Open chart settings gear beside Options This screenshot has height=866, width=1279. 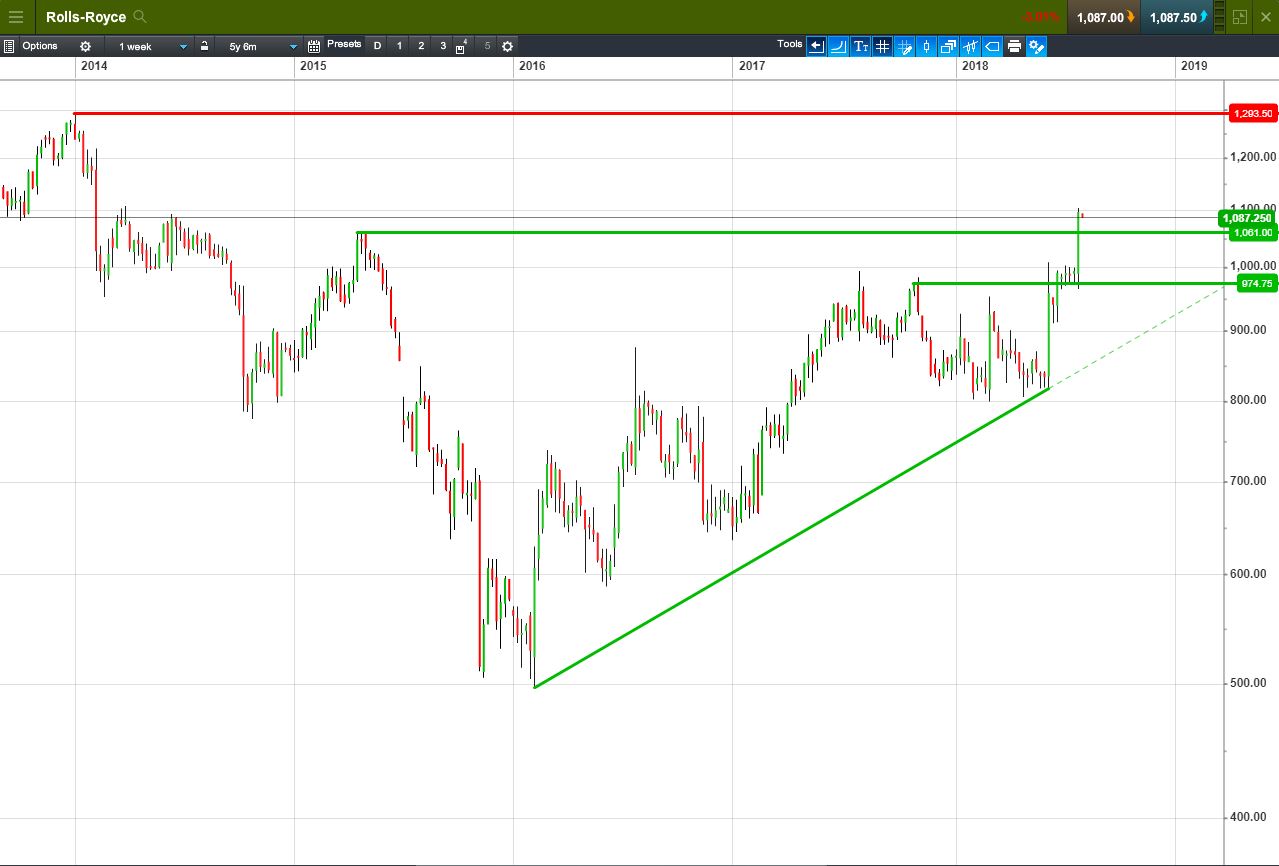85,46
